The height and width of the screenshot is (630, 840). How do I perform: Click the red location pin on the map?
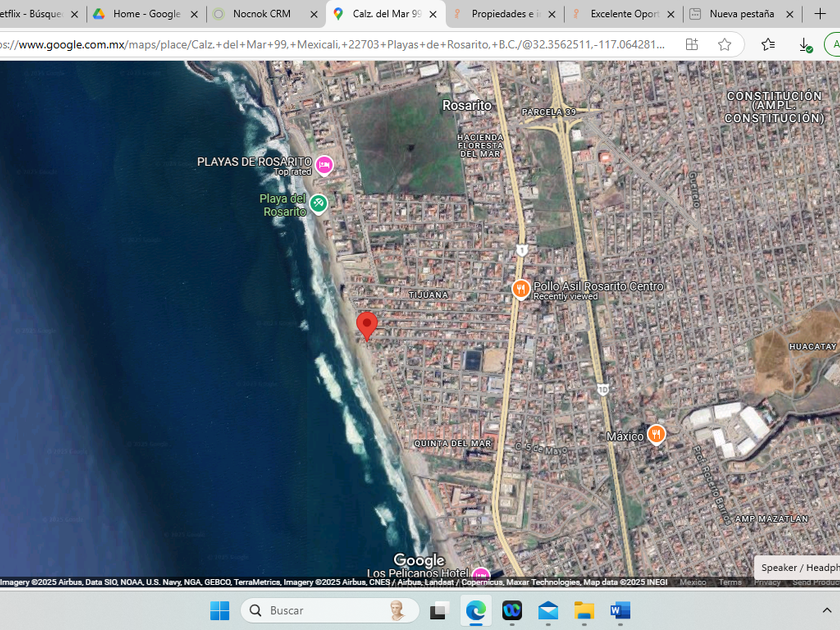coord(367,325)
